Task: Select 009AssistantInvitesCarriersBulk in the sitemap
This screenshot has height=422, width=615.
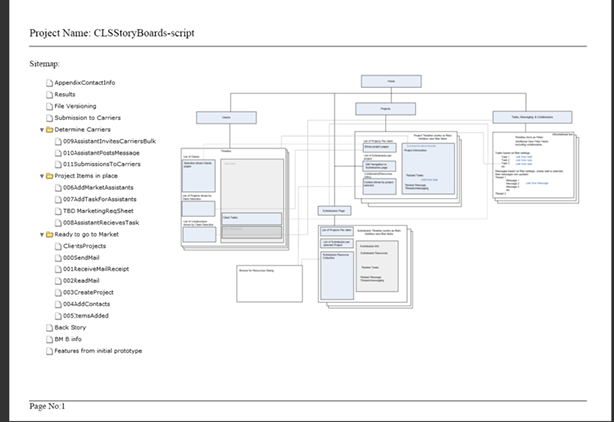Action: pos(109,141)
